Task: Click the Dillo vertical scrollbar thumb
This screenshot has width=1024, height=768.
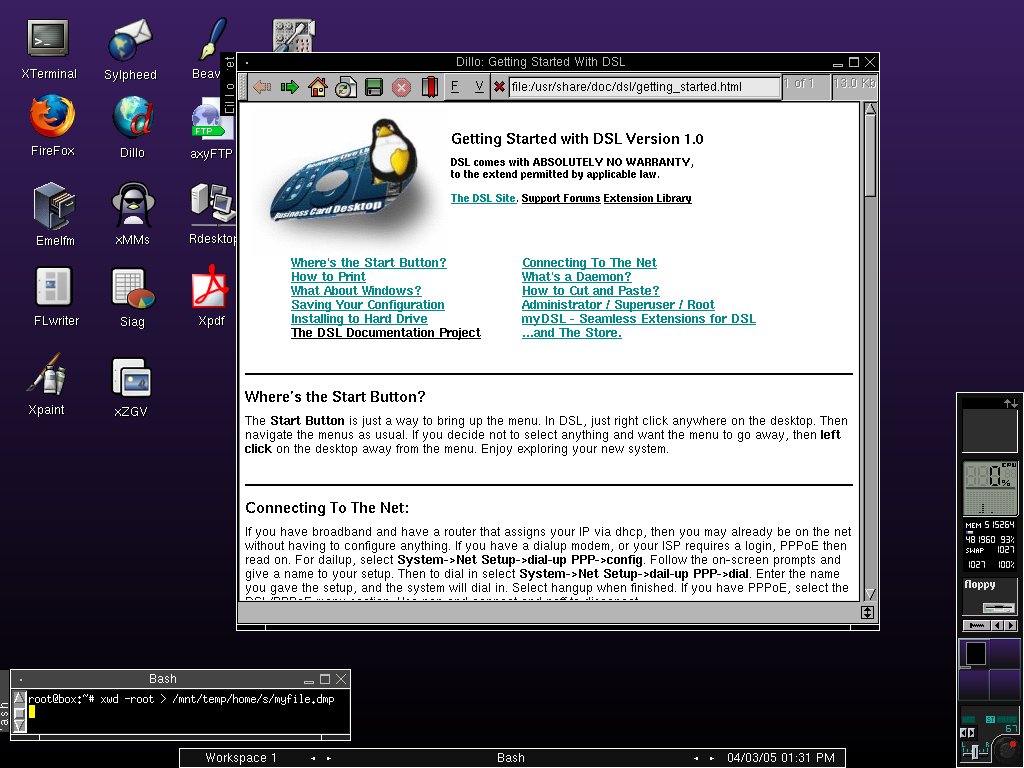Action: coord(870,157)
